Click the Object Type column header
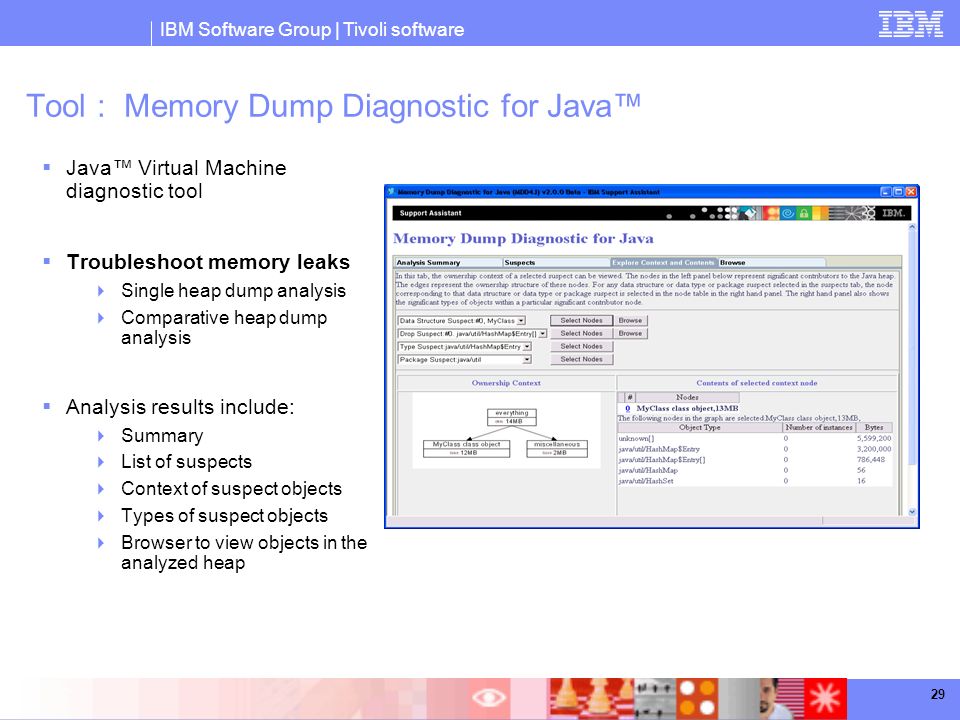This screenshot has width=960, height=720. [699, 427]
